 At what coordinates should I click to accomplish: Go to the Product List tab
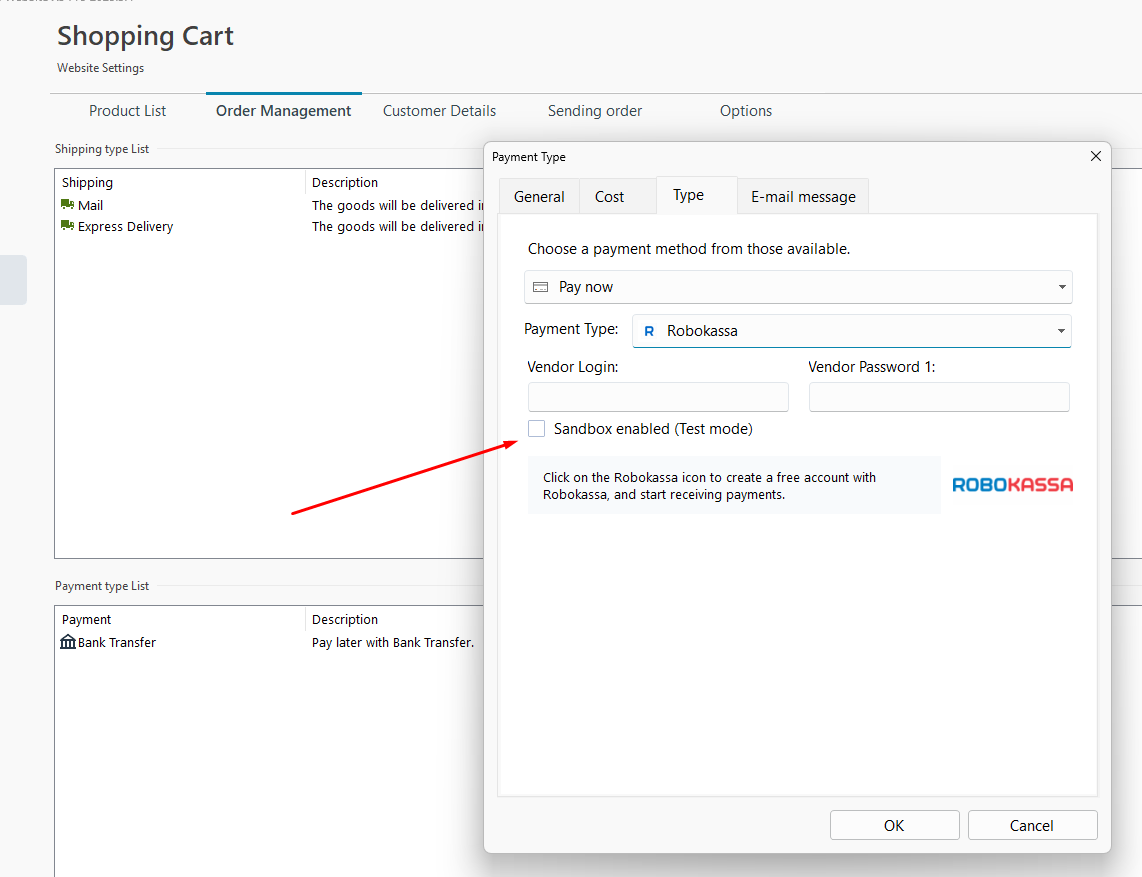pos(127,111)
